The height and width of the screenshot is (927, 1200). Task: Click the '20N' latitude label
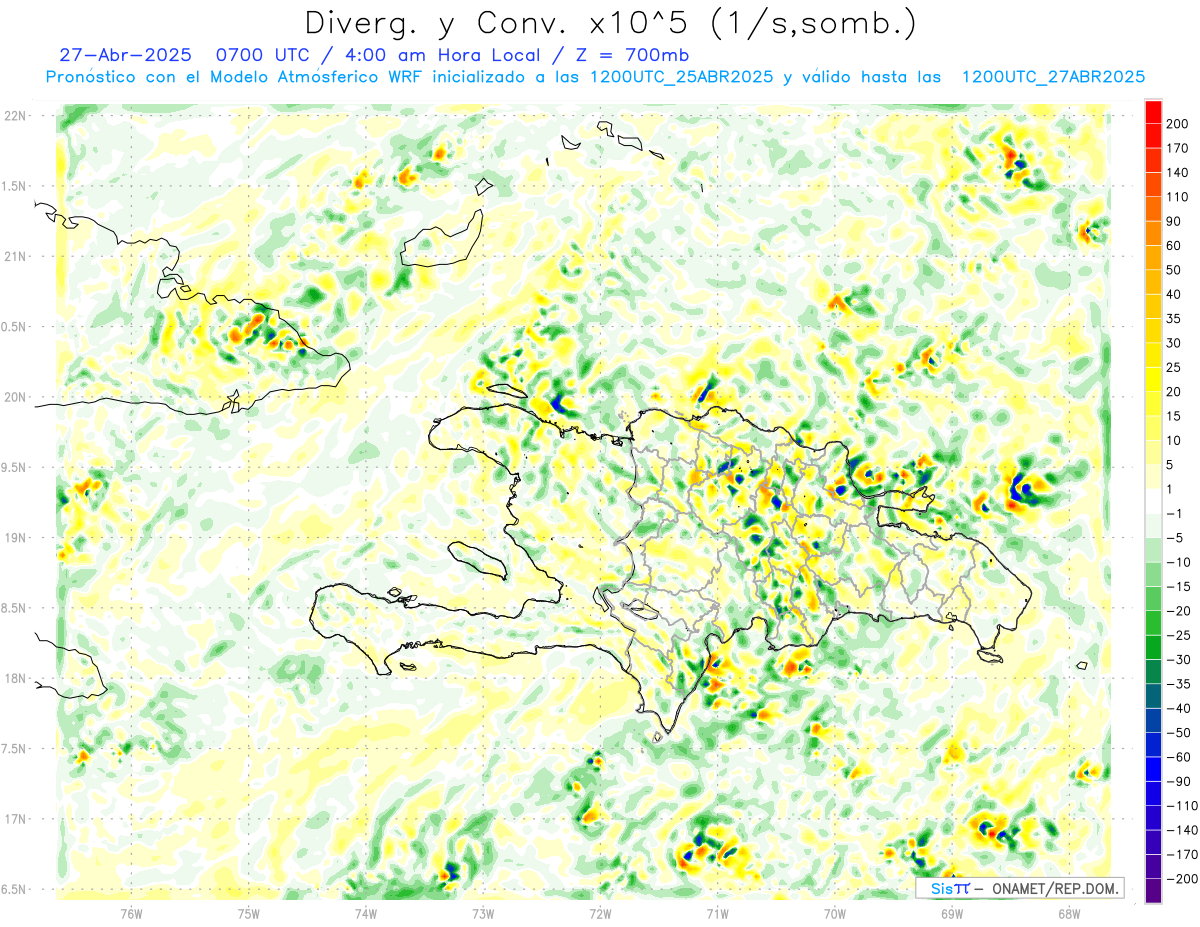point(14,397)
